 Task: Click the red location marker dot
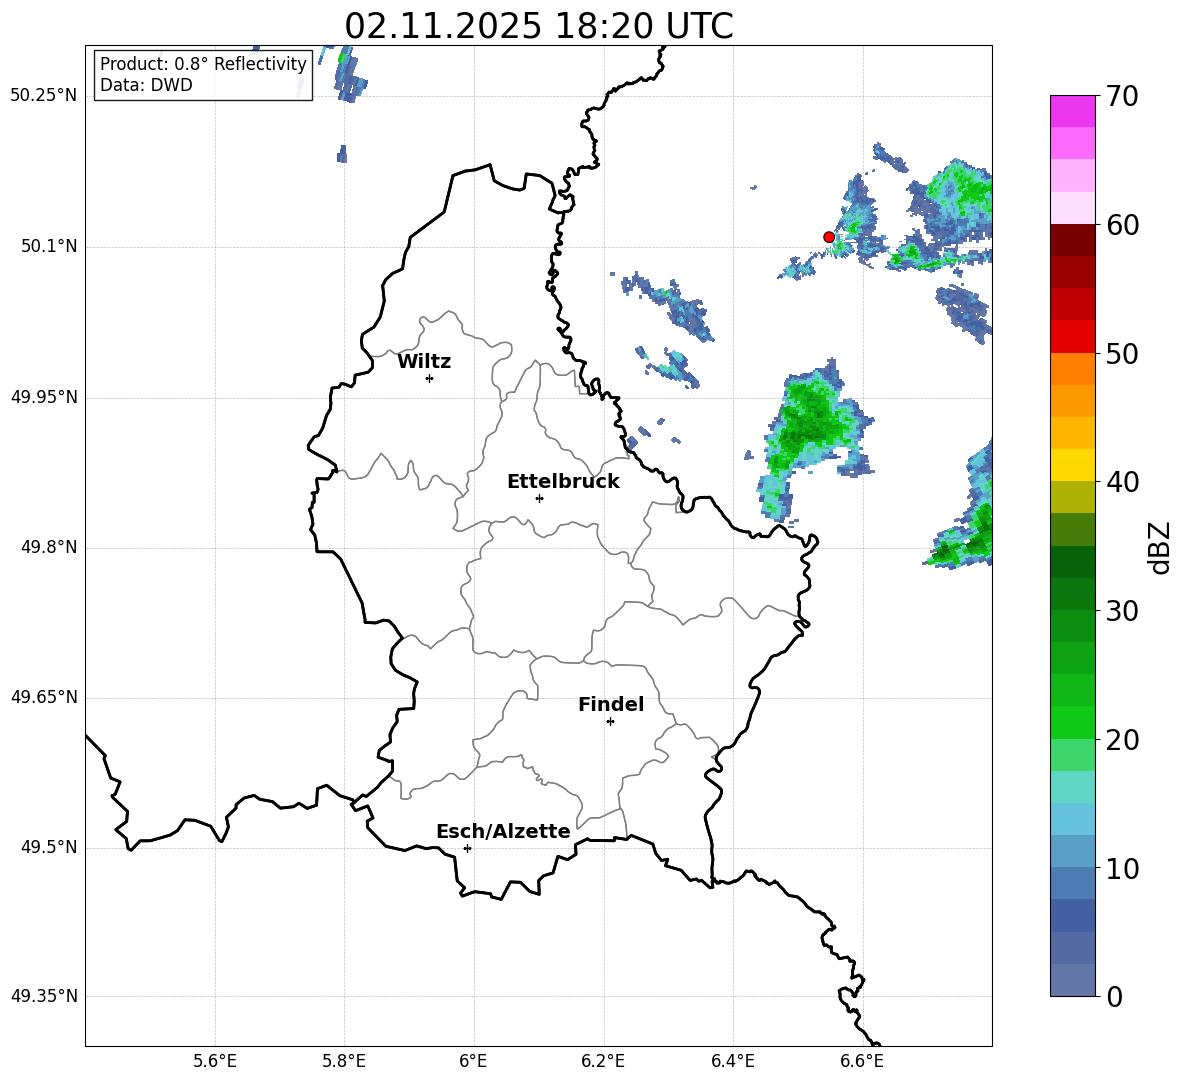(x=829, y=237)
